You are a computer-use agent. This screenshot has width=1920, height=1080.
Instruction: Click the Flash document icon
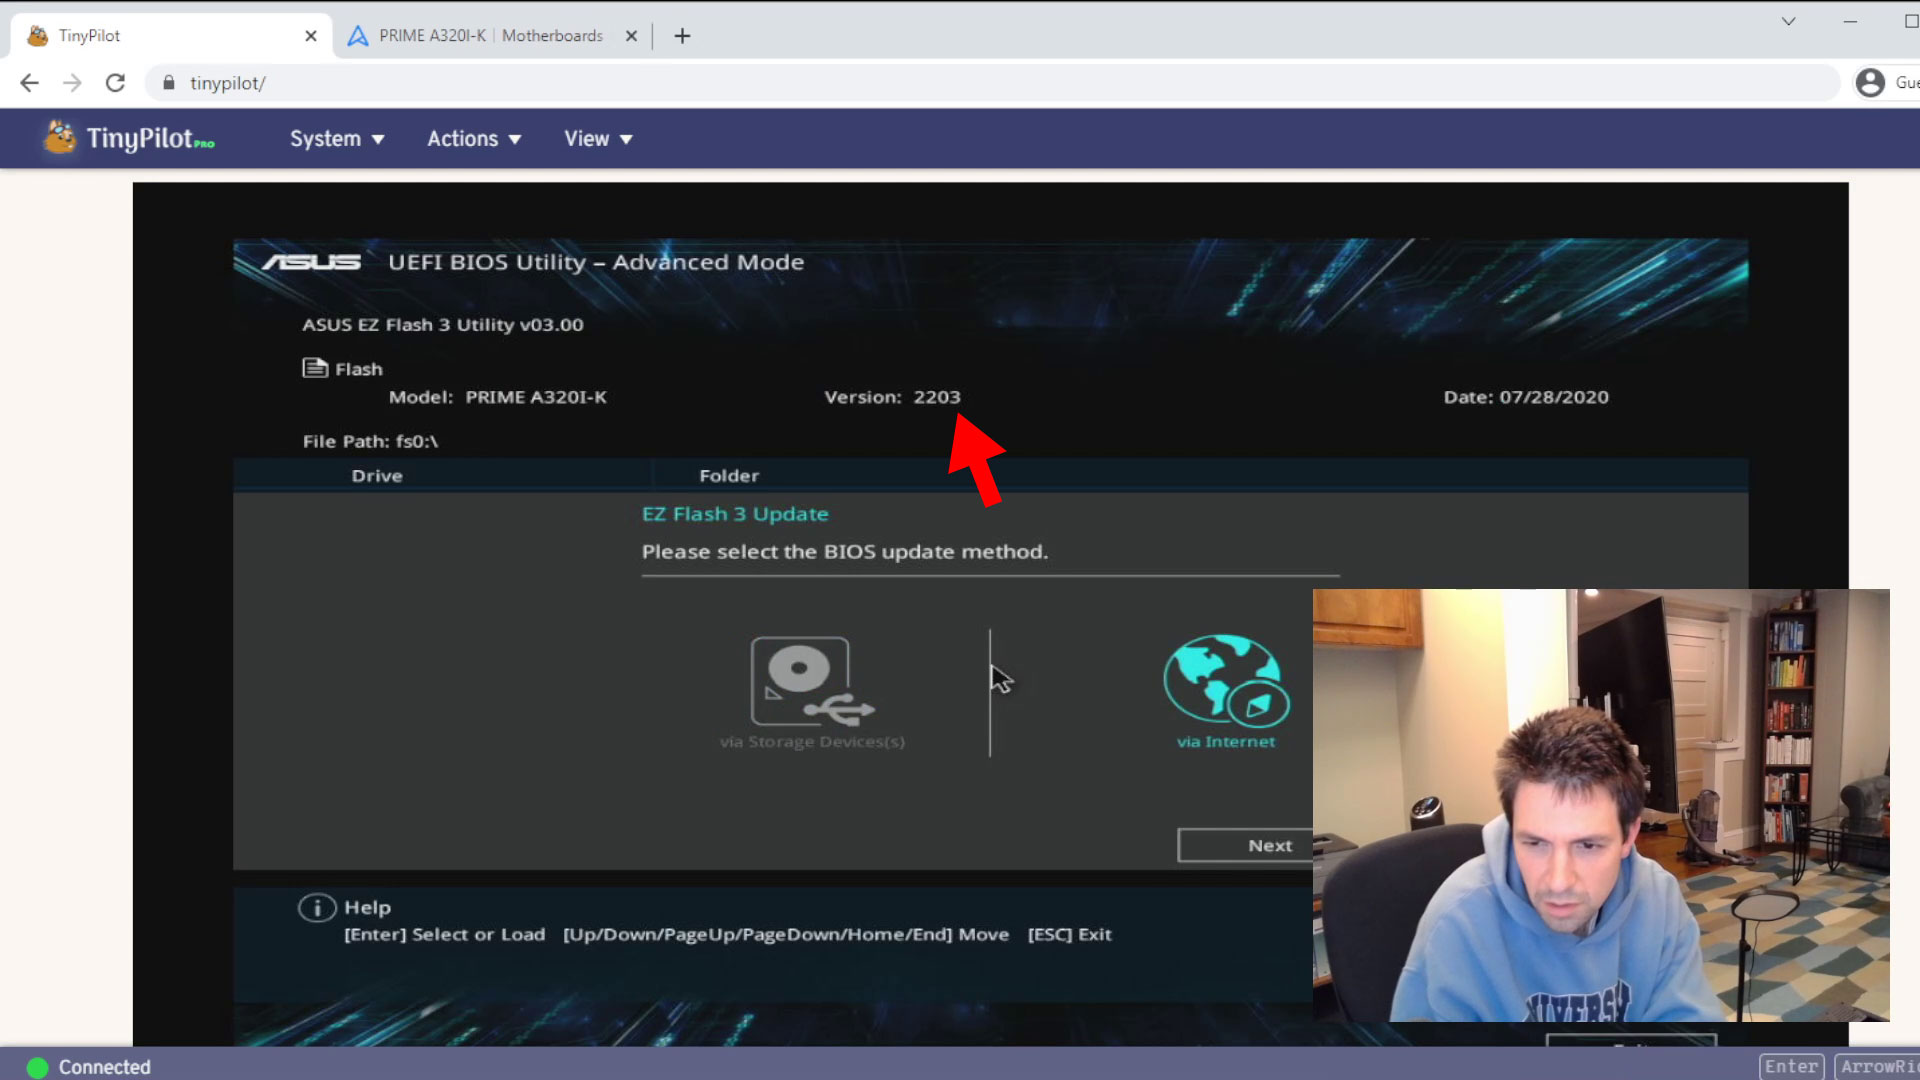(x=315, y=368)
